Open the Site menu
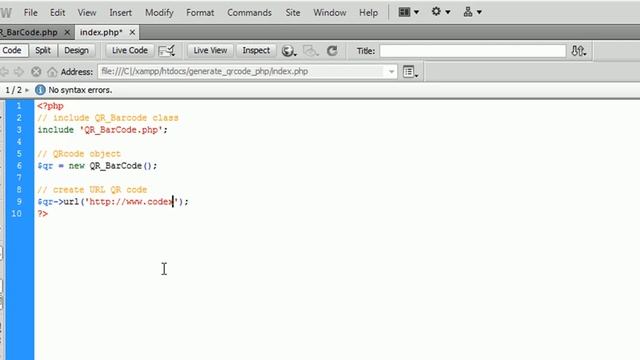 tap(293, 13)
